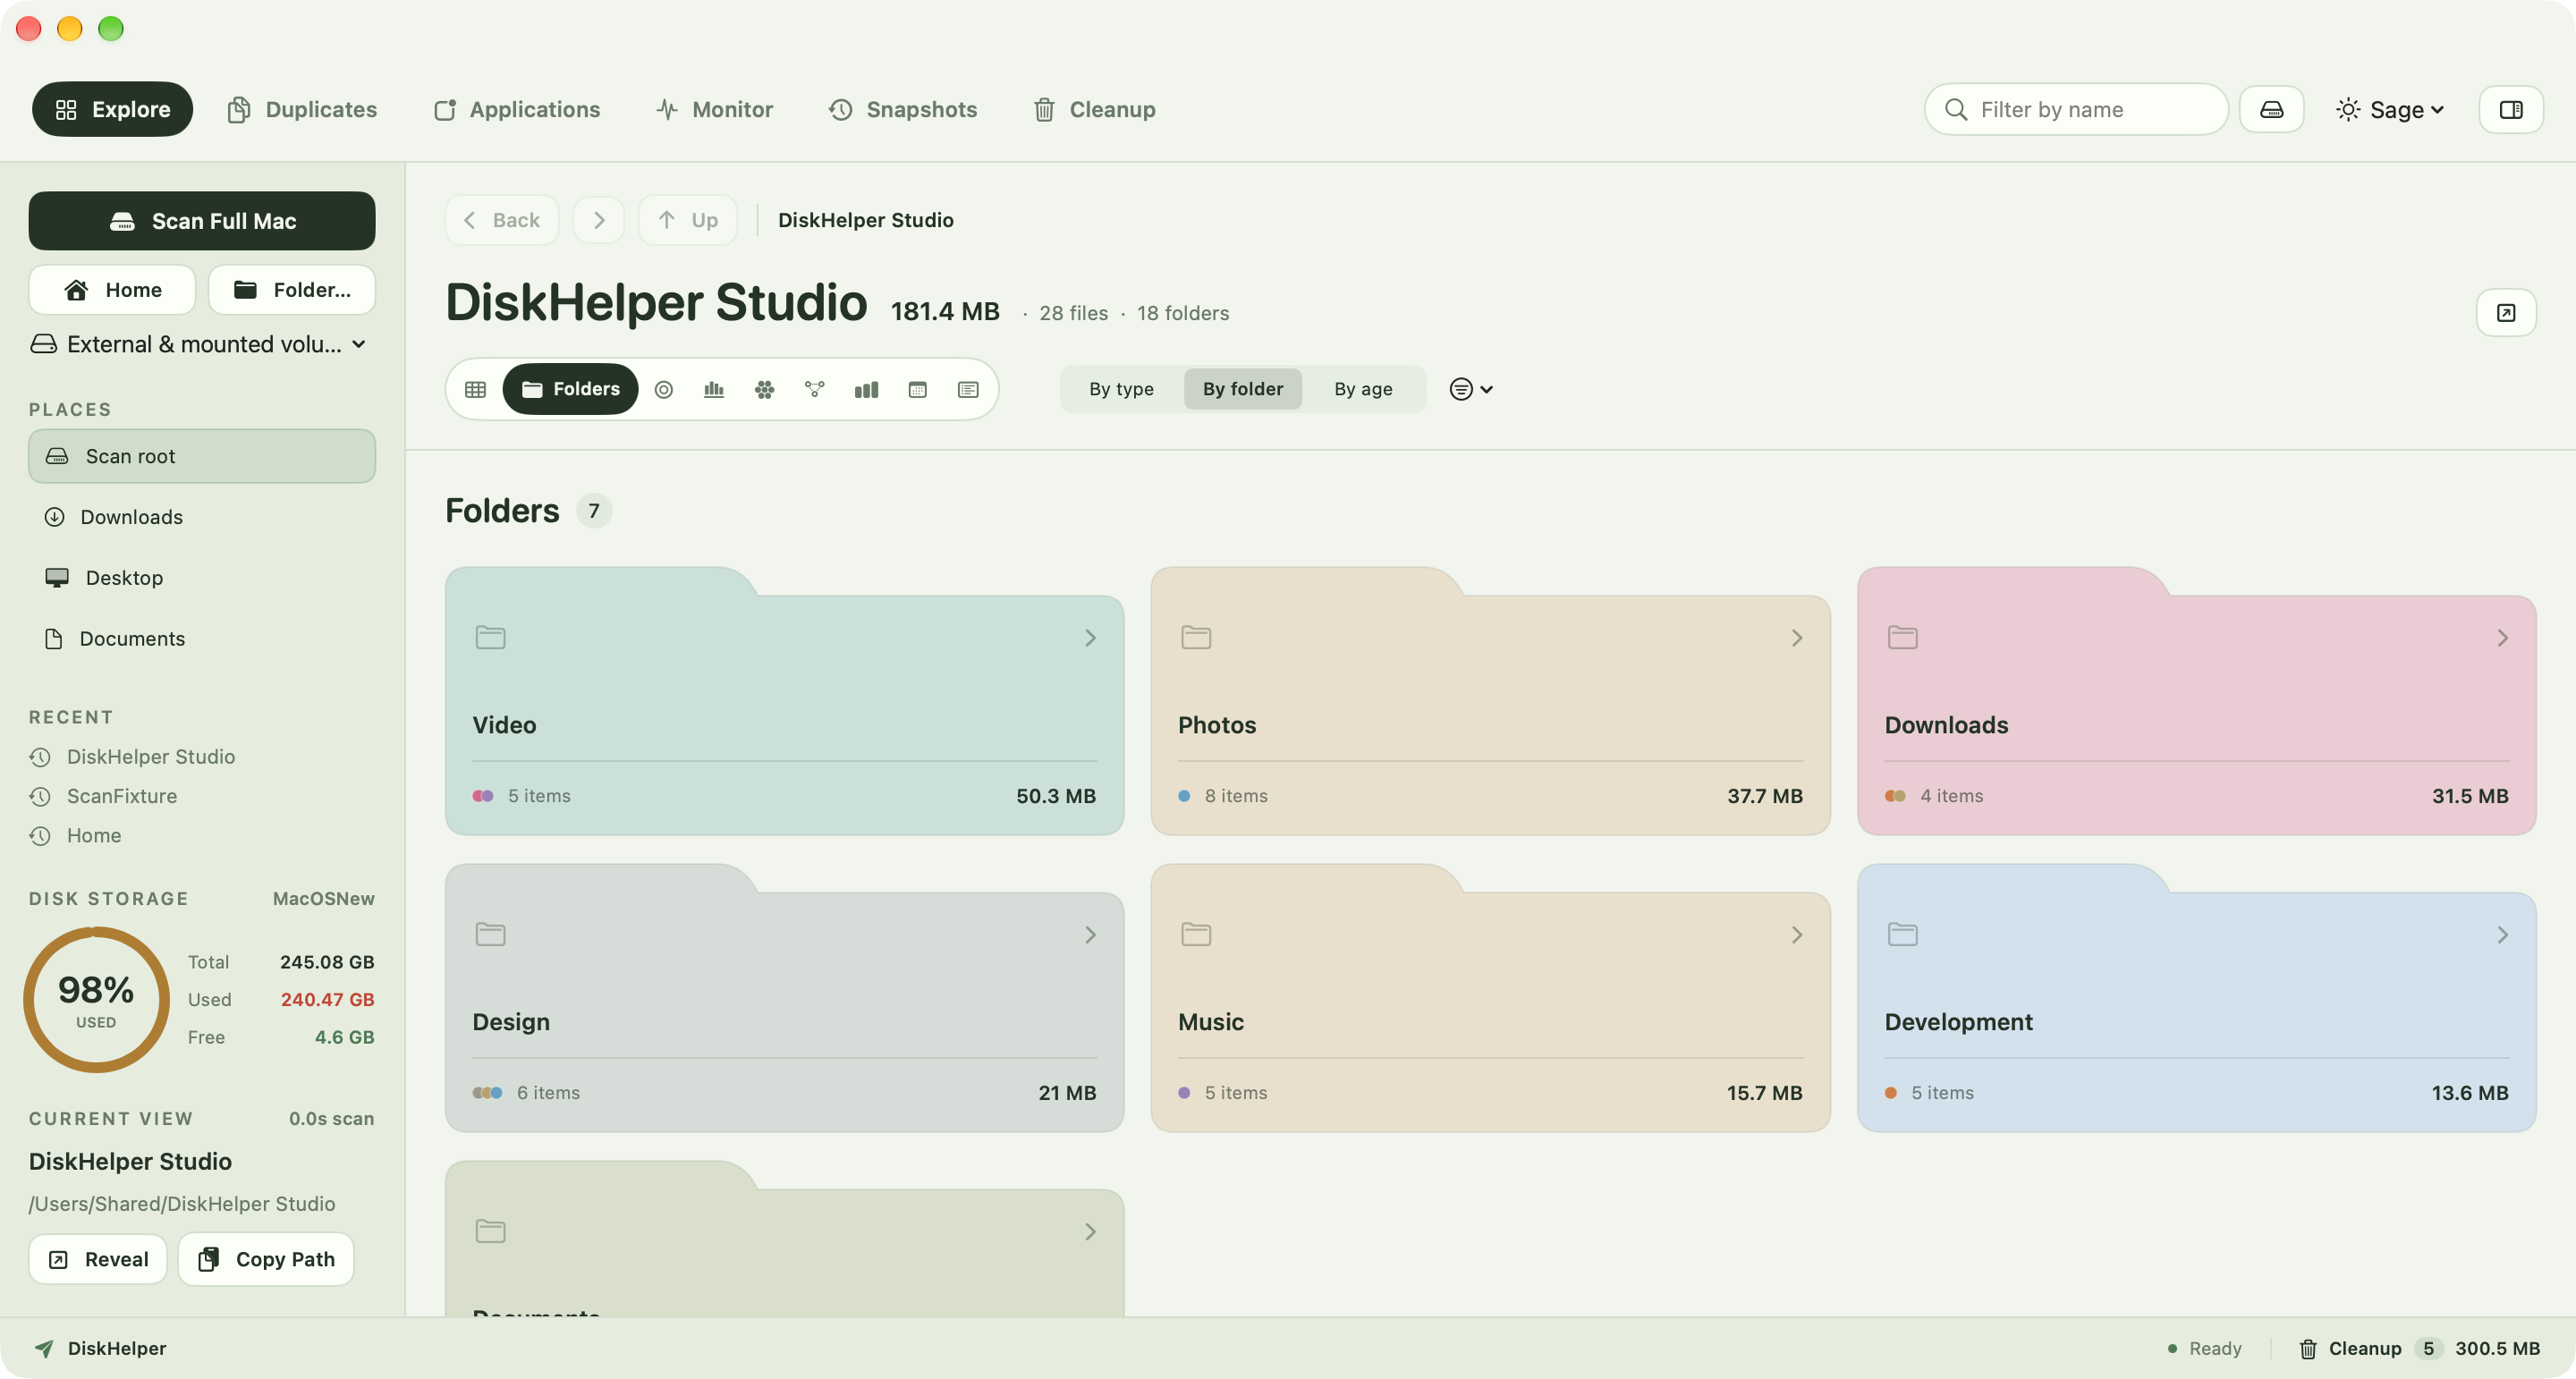Open recent ScanFixture entry
Image resolution: width=2576 pixels, height=1379 pixels.
122,796
